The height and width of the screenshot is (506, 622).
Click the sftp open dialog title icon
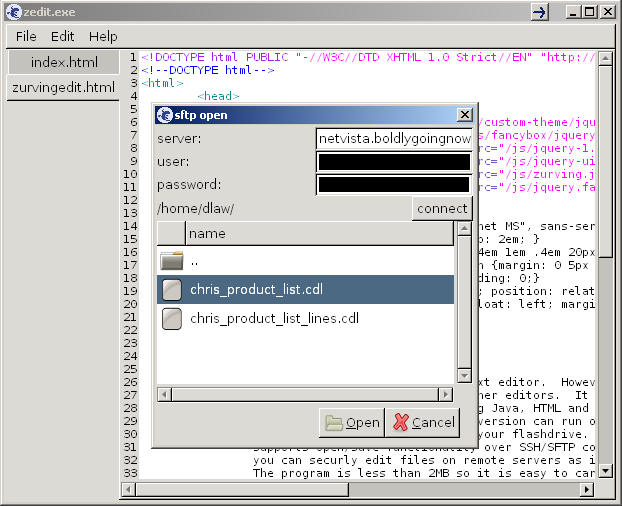[164, 115]
